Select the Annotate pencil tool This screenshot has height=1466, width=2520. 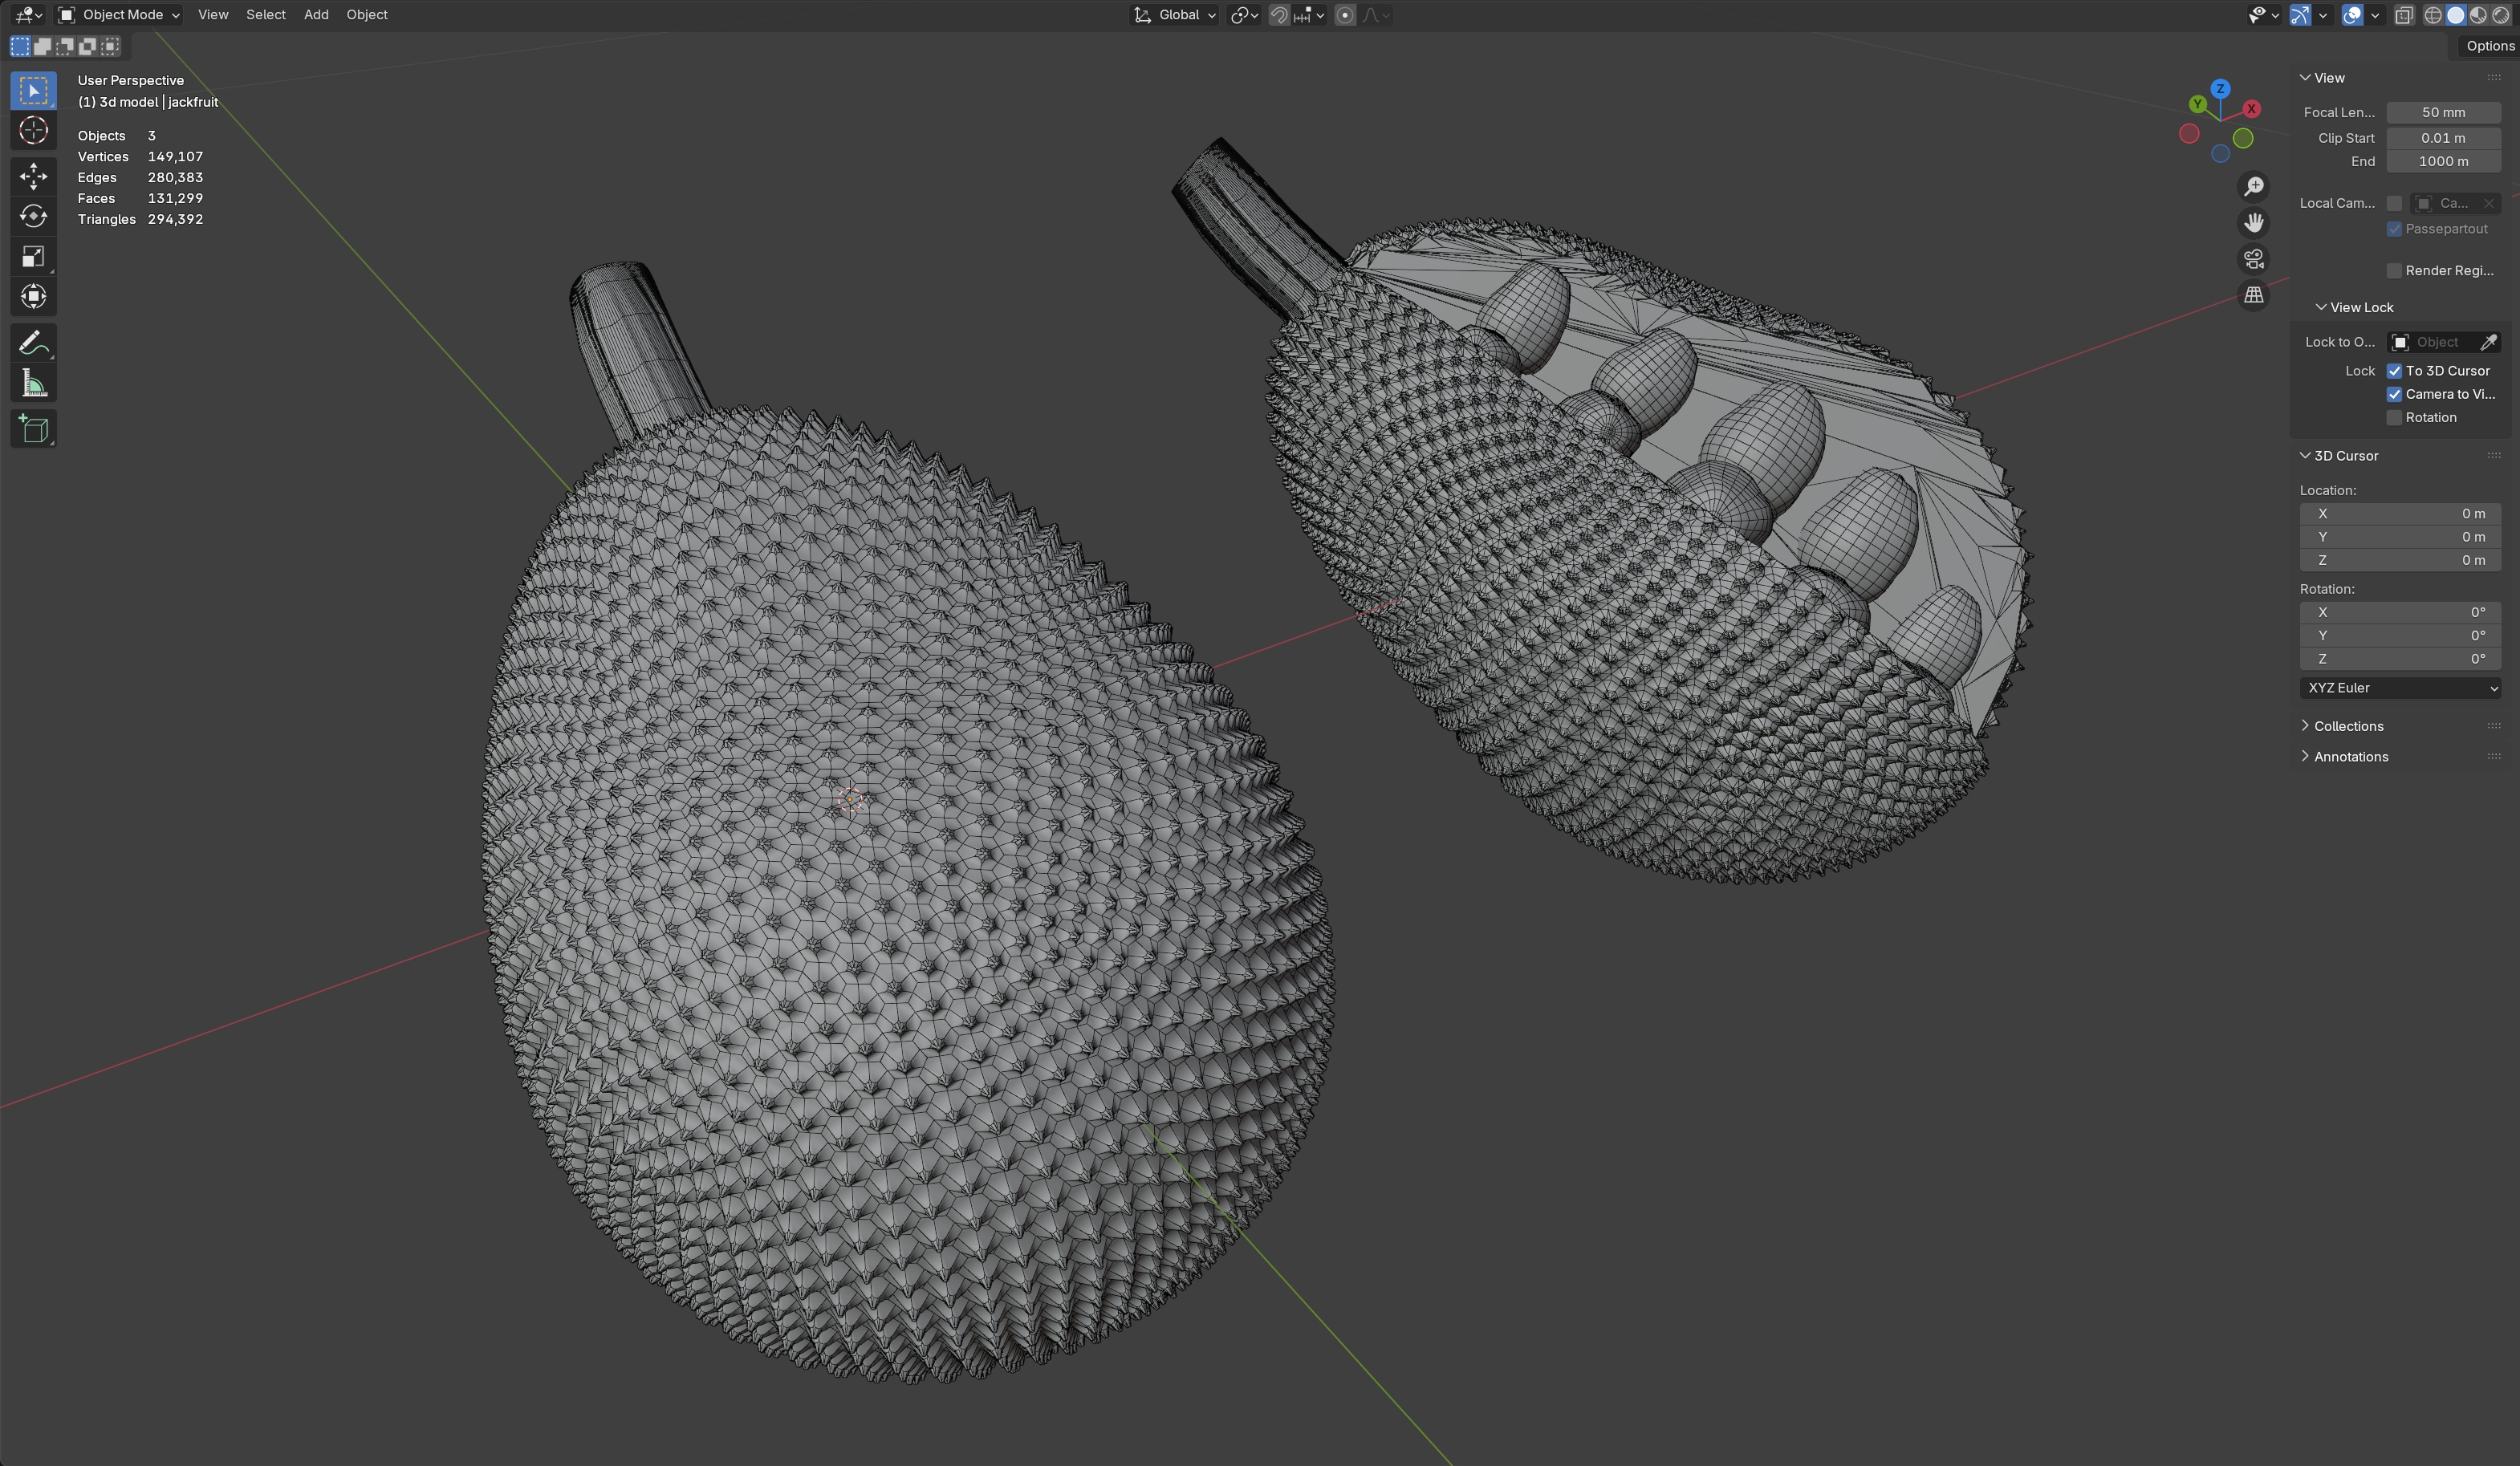33,343
